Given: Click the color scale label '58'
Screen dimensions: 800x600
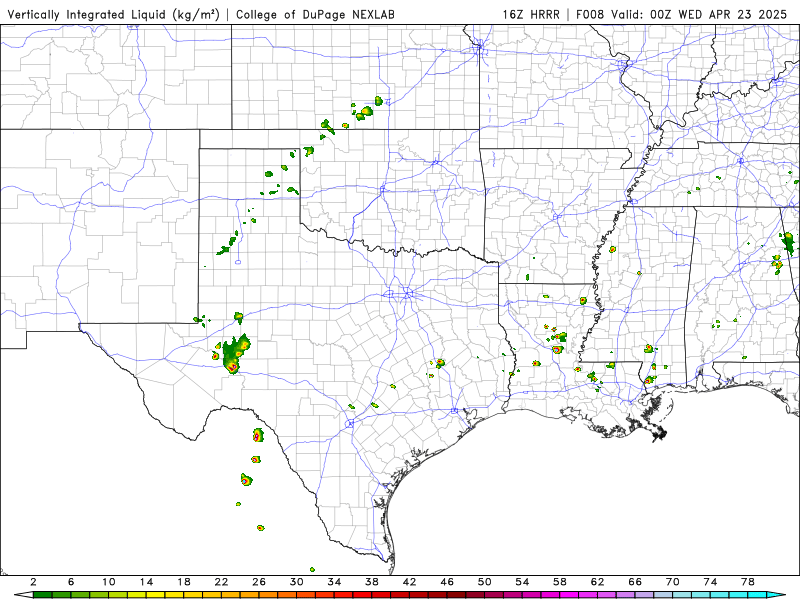Looking at the screenshot, I should (x=560, y=582).
